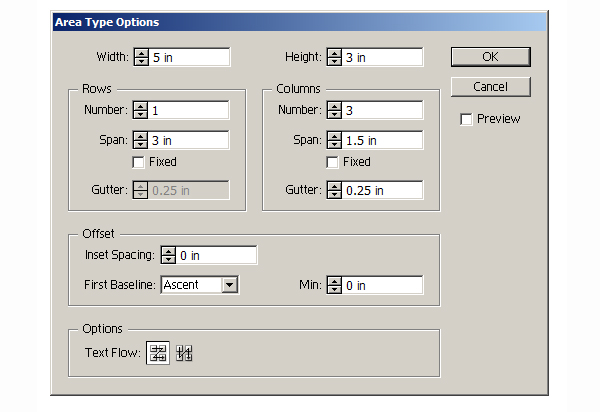Click the Columns Span stepper arrows

coord(334,141)
